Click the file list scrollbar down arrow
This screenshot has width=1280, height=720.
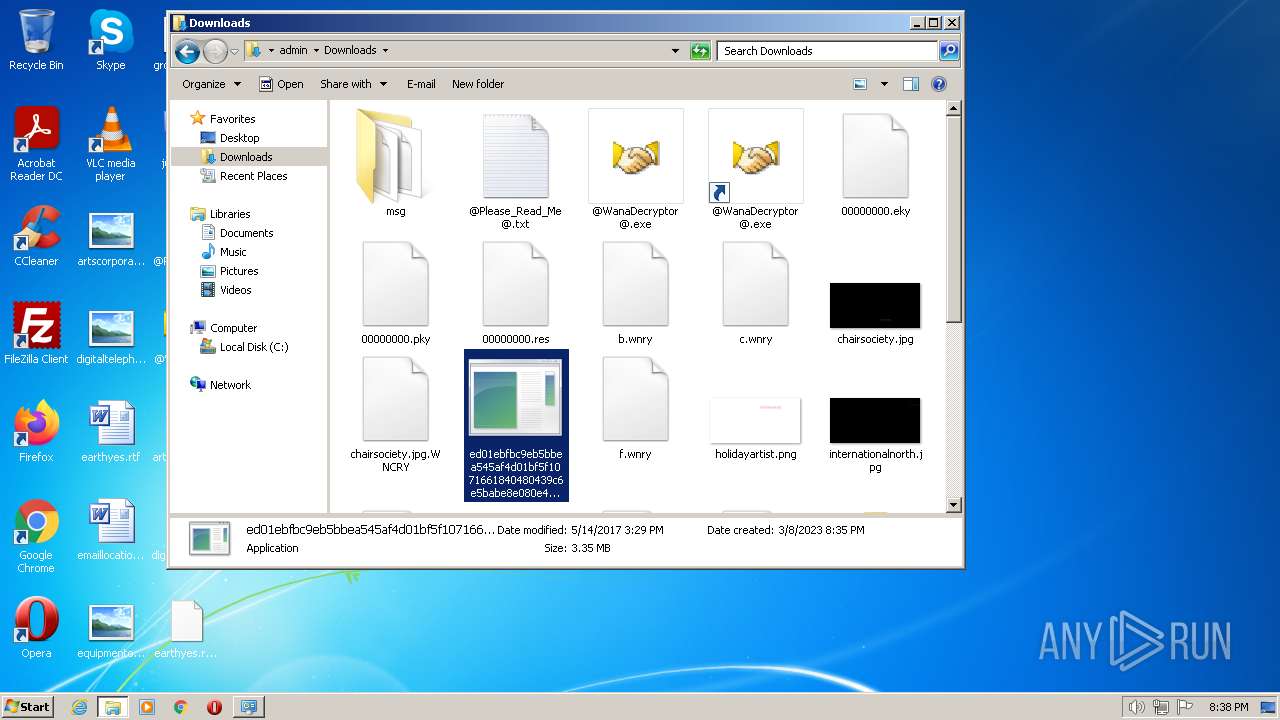point(953,505)
